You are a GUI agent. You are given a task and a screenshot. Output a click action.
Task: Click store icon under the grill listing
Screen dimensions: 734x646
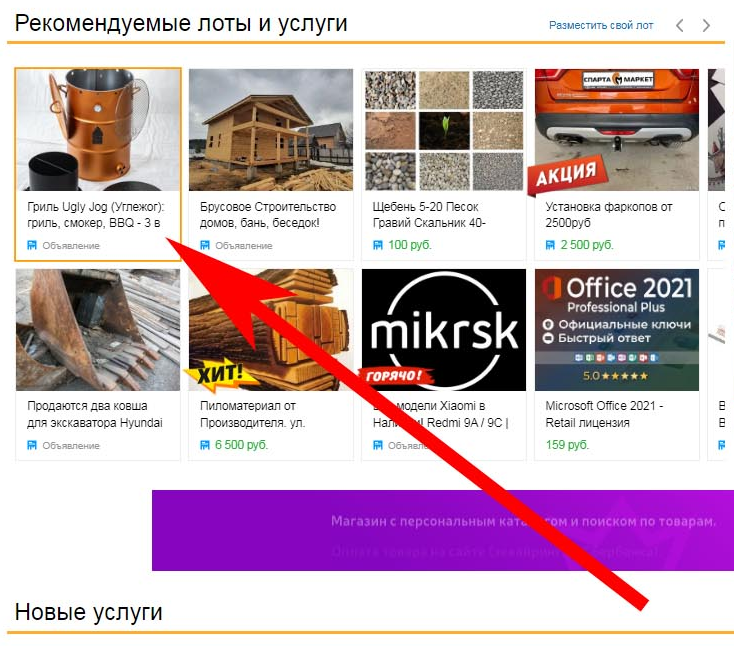point(32,245)
